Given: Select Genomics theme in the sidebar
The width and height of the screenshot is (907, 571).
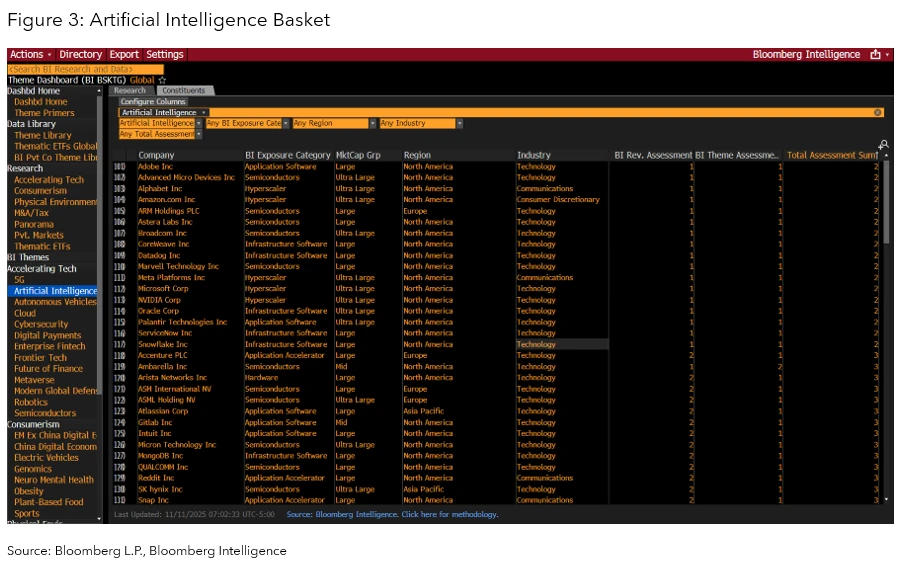Looking at the screenshot, I should click(x=33, y=469).
